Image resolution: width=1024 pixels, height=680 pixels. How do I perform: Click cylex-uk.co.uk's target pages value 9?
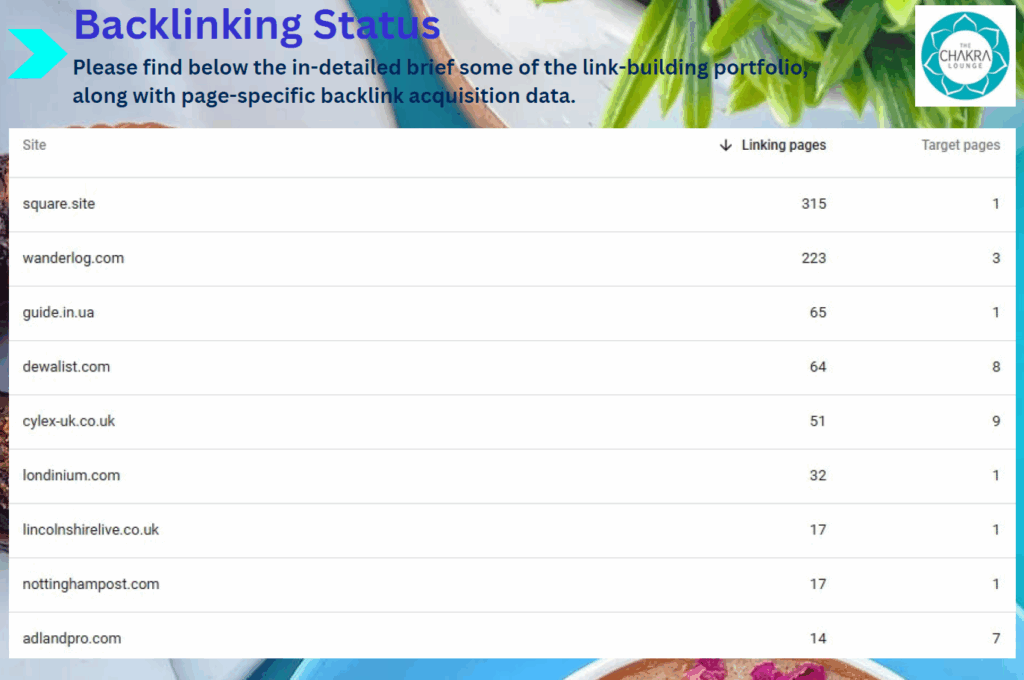[x=996, y=421]
